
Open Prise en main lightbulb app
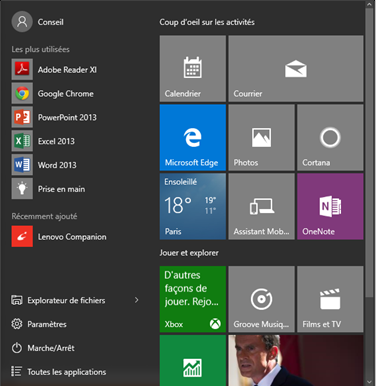[49, 189]
